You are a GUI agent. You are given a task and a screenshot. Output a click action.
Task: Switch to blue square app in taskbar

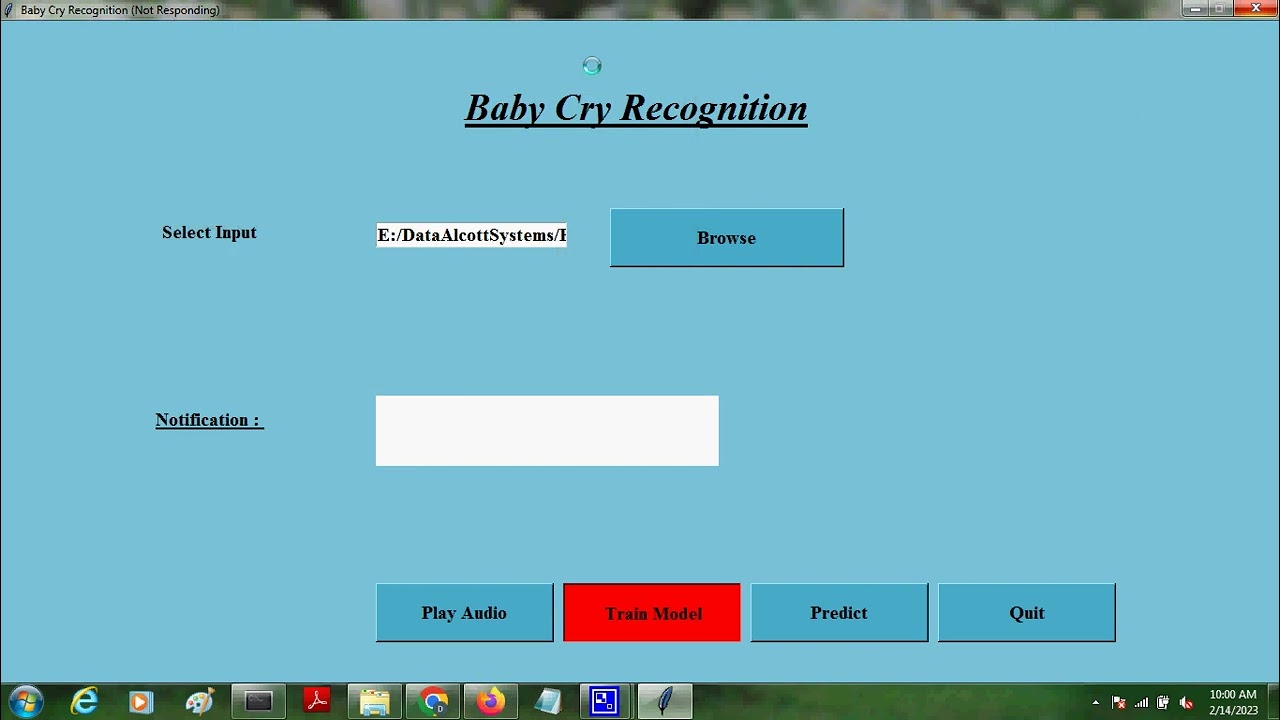605,702
